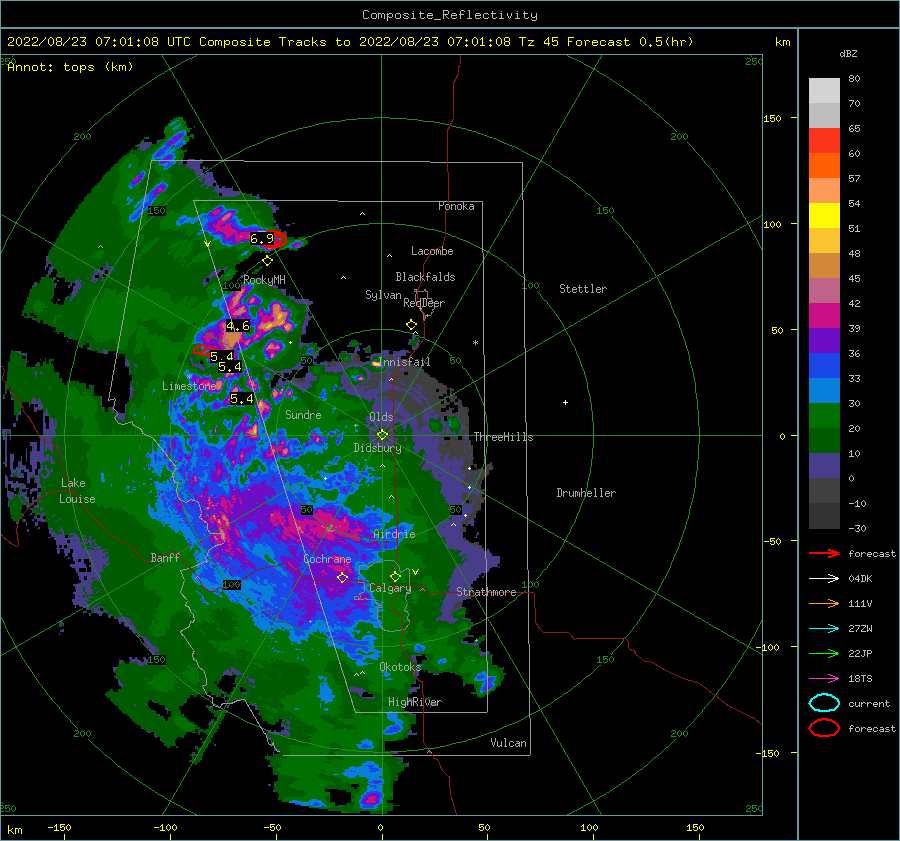Select the yellow diamond marker near RedDeer

tap(412, 325)
